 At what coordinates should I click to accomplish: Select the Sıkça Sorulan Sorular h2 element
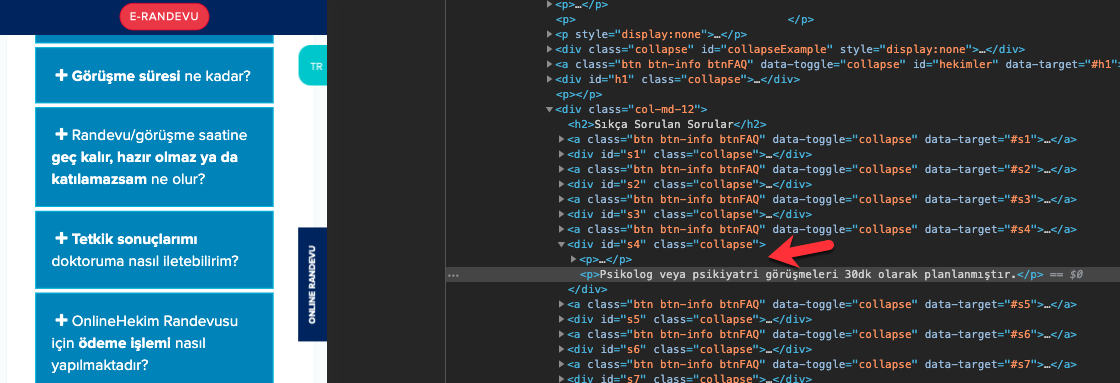tap(667, 124)
